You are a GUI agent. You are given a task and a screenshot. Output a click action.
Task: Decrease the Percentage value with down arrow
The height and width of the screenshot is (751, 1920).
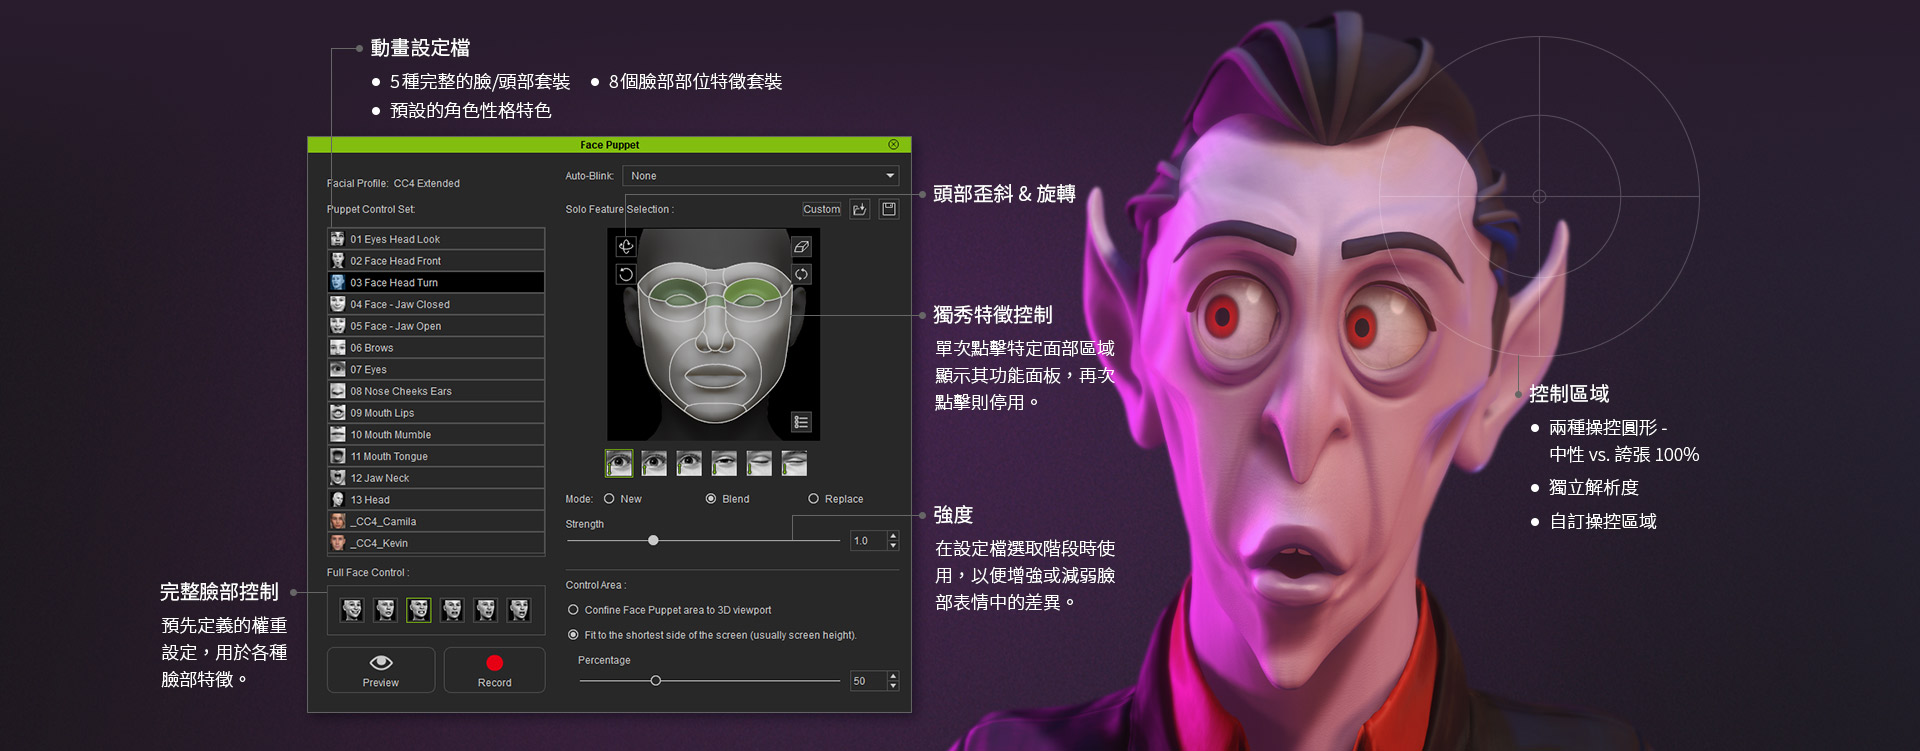click(x=893, y=686)
